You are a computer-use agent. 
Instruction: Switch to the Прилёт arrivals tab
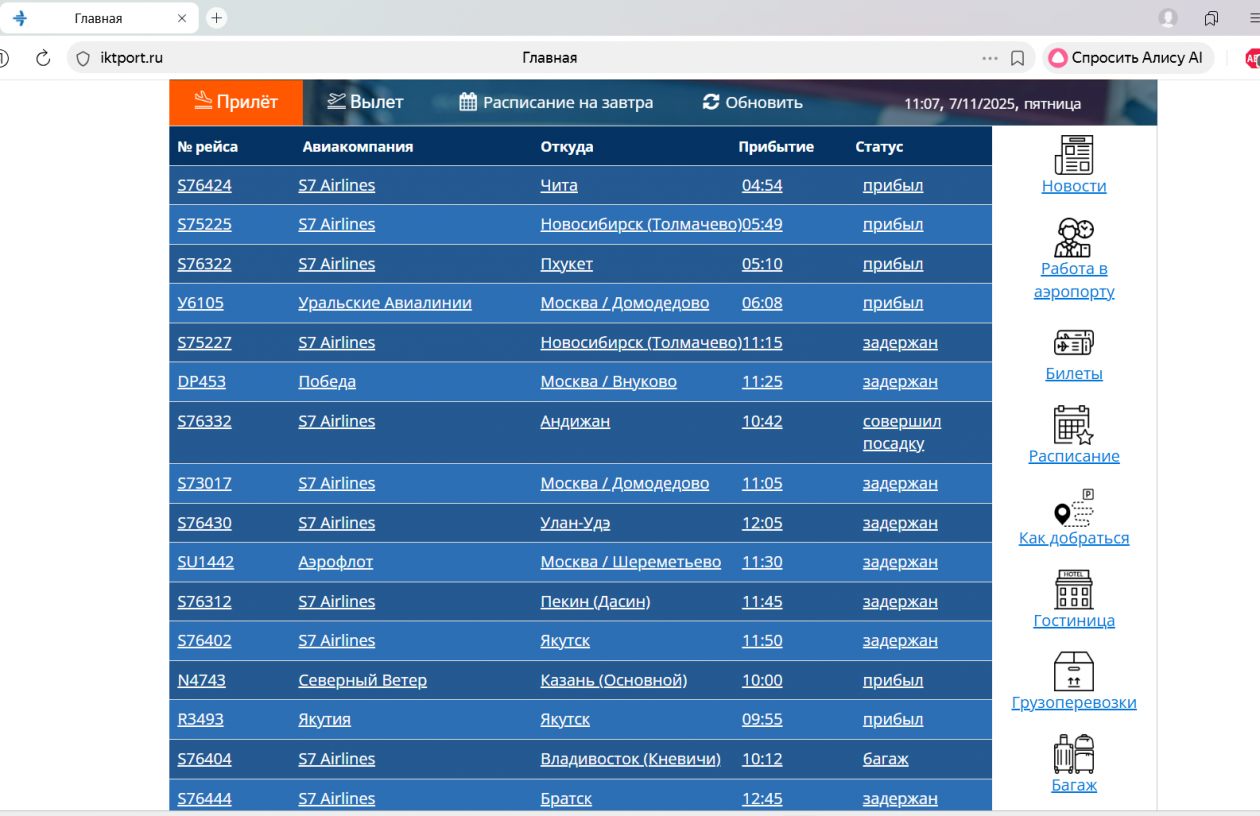236,102
